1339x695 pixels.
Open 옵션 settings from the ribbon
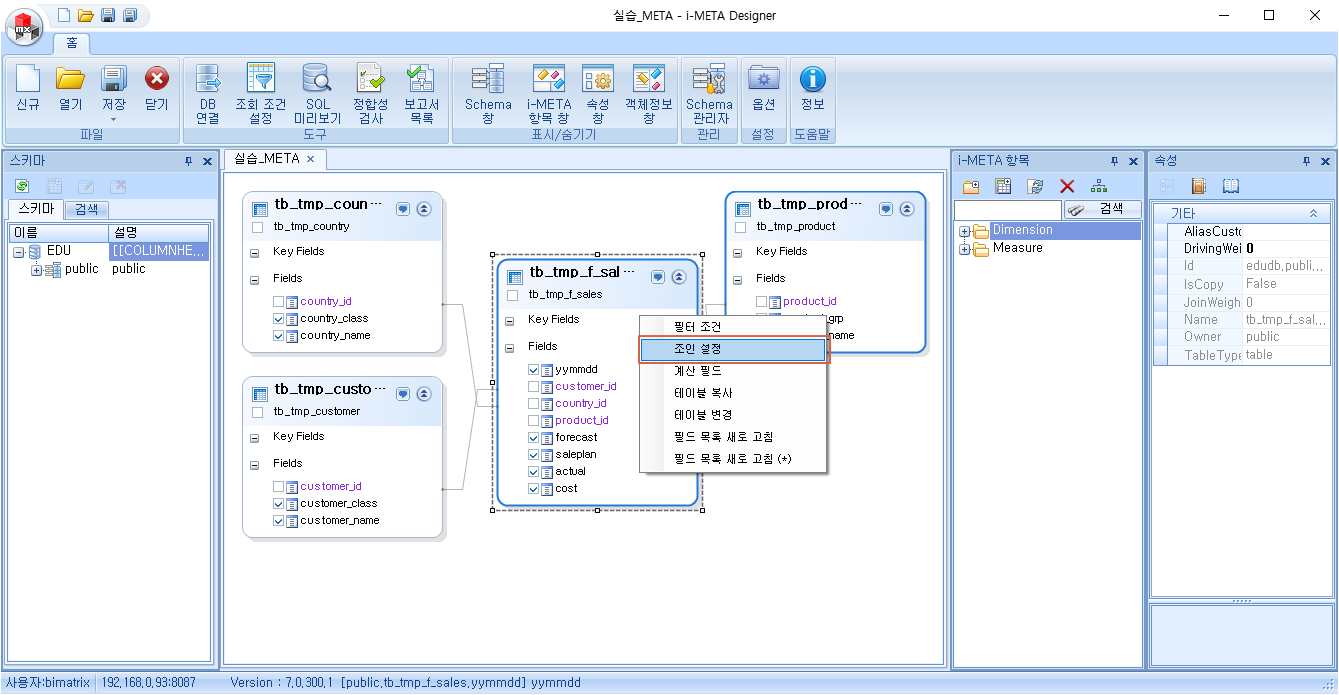(x=764, y=89)
